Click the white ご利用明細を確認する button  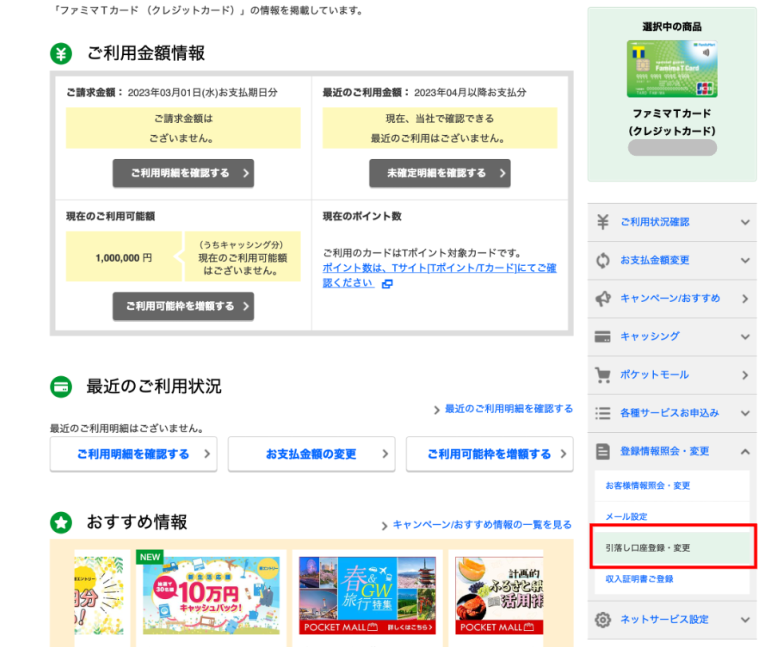click(x=133, y=454)
